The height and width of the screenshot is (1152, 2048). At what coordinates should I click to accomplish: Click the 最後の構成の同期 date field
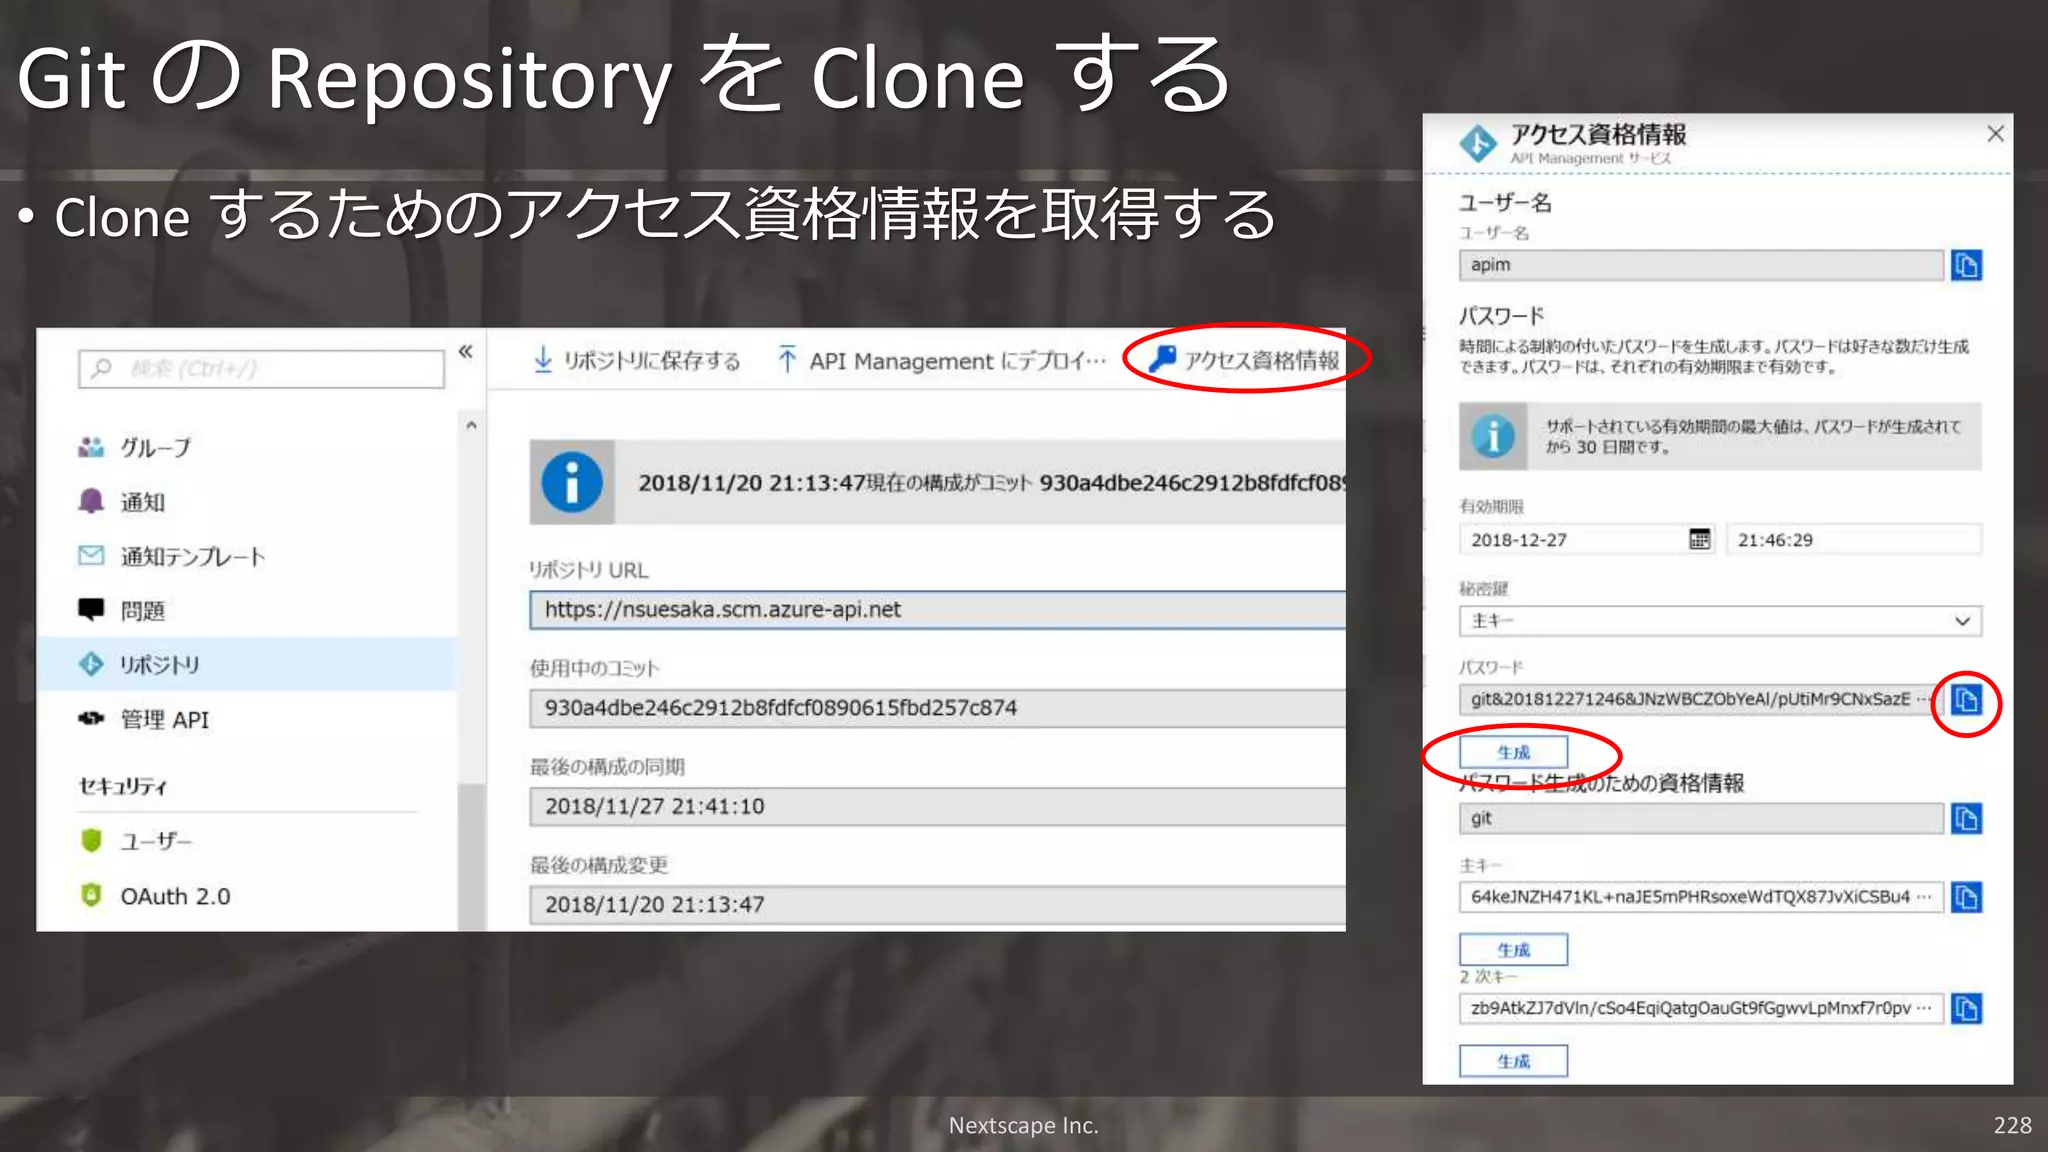click(937, 807)
